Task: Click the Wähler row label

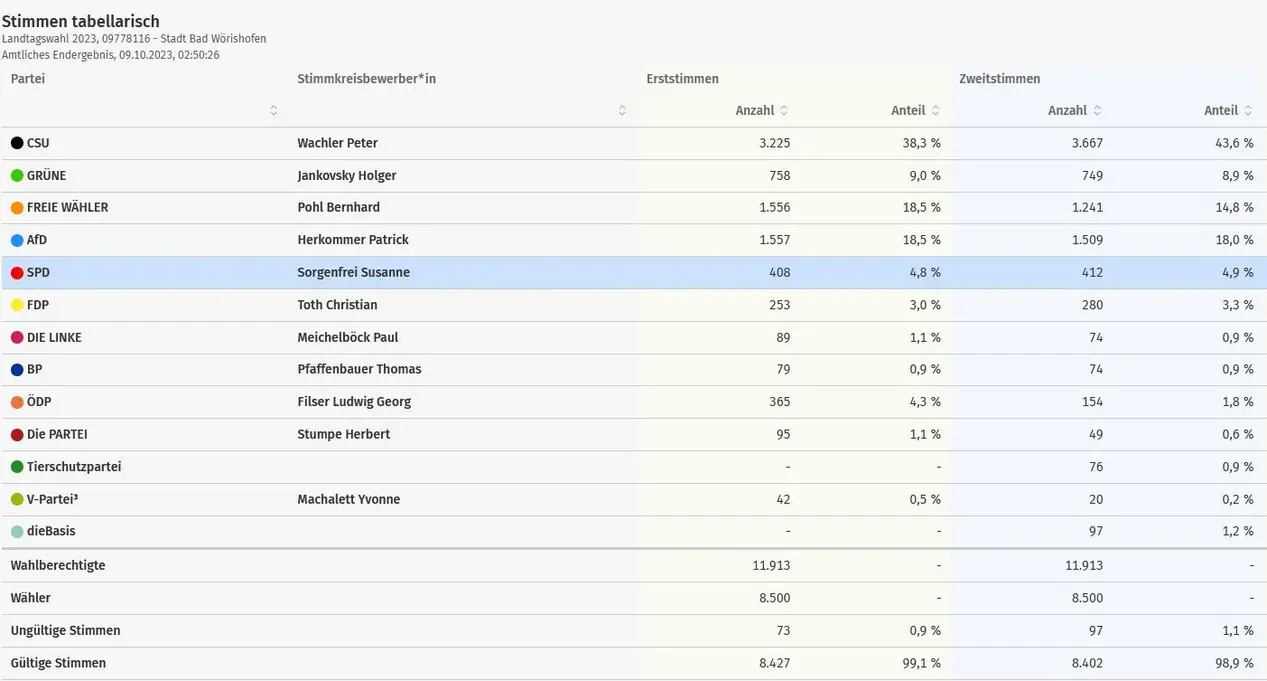Action: click(30, 598)
